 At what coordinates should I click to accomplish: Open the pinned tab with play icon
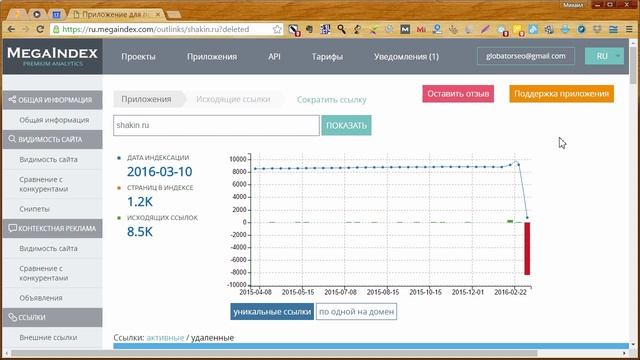click(x=37, y=14)
